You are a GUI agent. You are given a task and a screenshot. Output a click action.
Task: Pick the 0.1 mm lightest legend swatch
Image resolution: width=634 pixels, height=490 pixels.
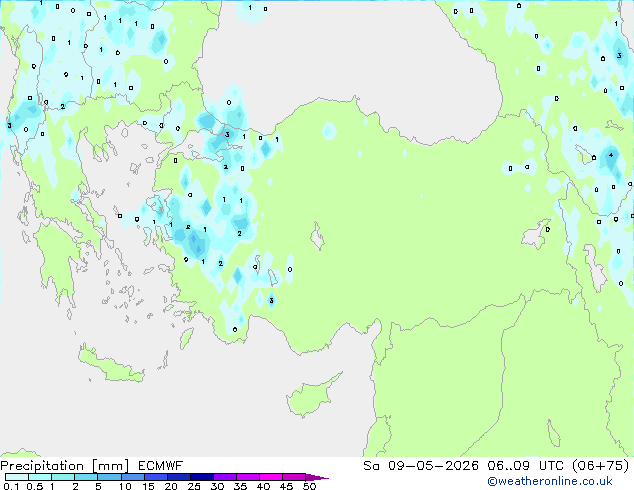(x=17, y=477)
